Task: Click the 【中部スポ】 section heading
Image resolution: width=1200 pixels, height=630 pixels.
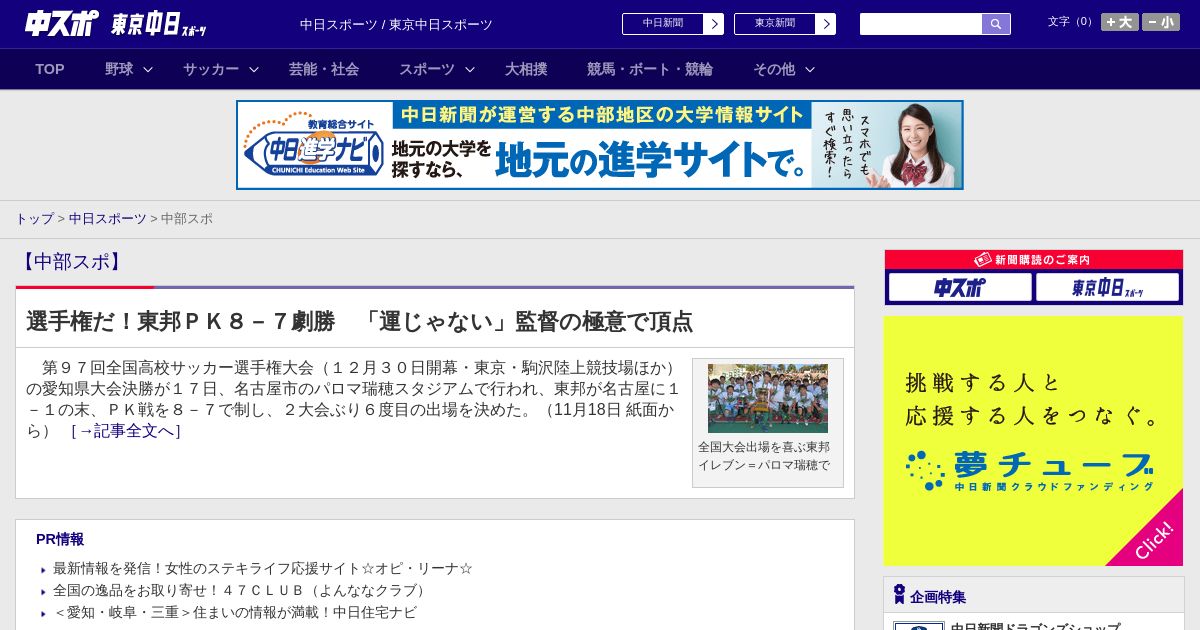Action: click(x=70, y=262)
